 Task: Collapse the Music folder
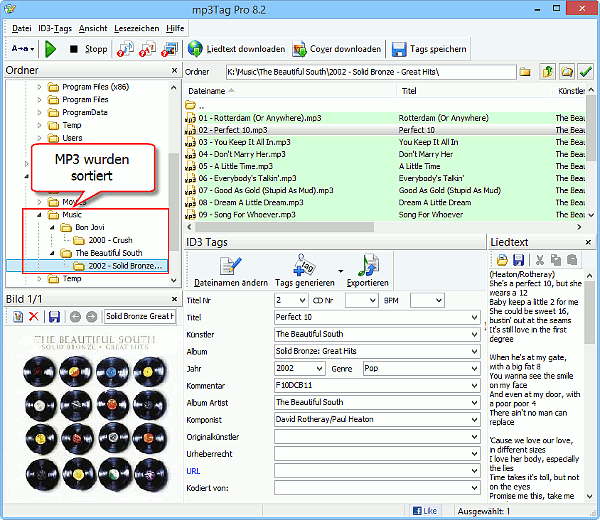[x=39, y=215]
